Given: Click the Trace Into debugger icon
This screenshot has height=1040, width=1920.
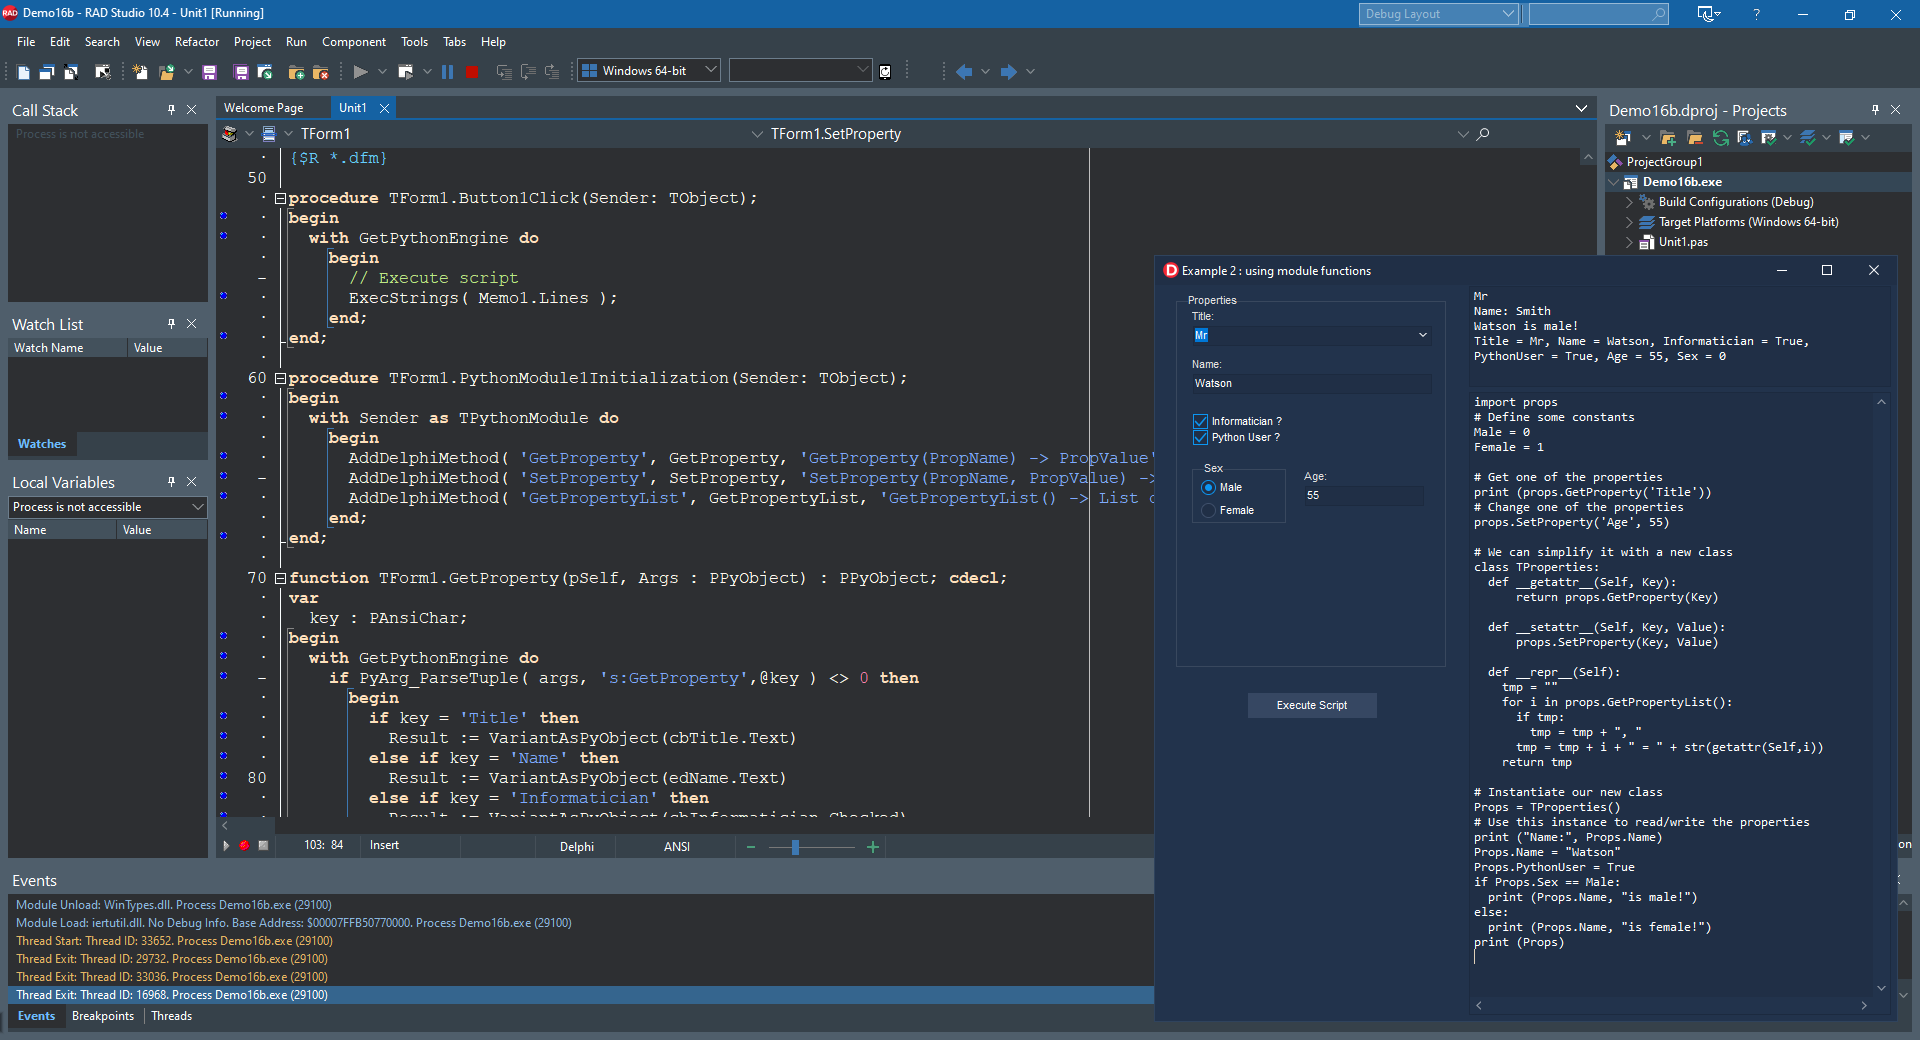Looking at the screenshot, I should pyautogui.click(x=504, y=72).
